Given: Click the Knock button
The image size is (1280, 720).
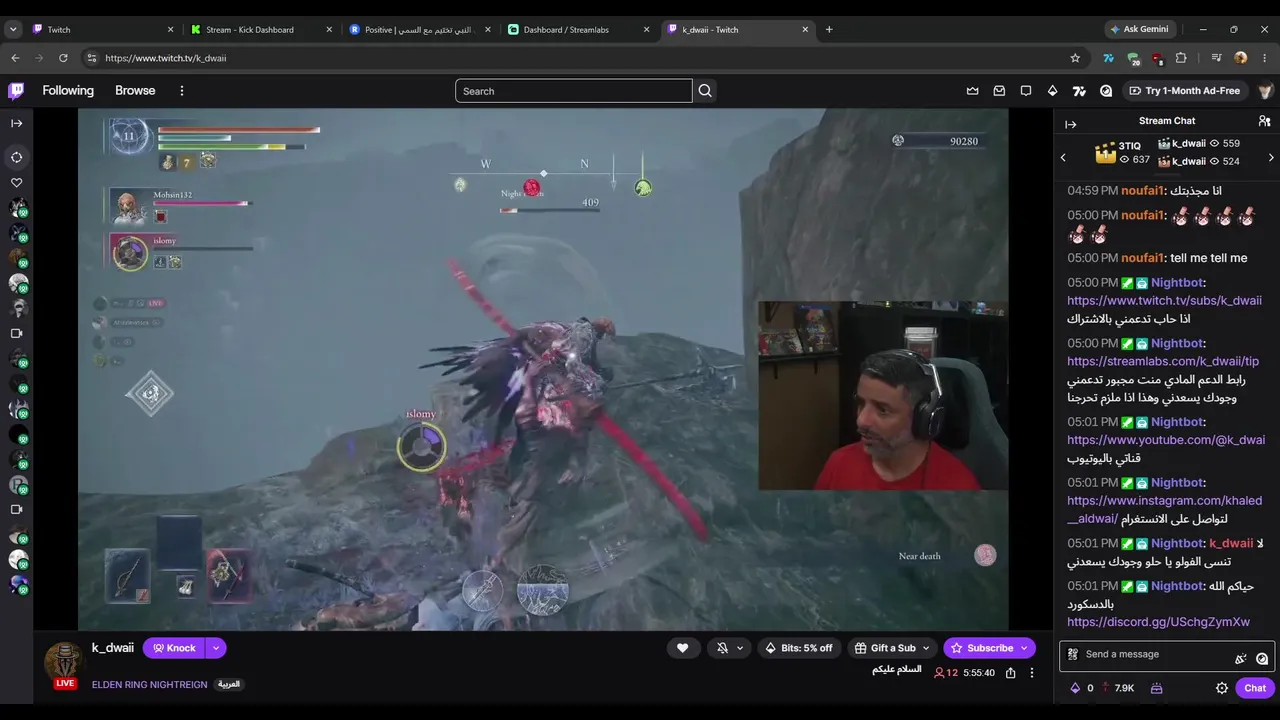Looking at the screenshot, I should pyautogui.click(x=173, y=648).
